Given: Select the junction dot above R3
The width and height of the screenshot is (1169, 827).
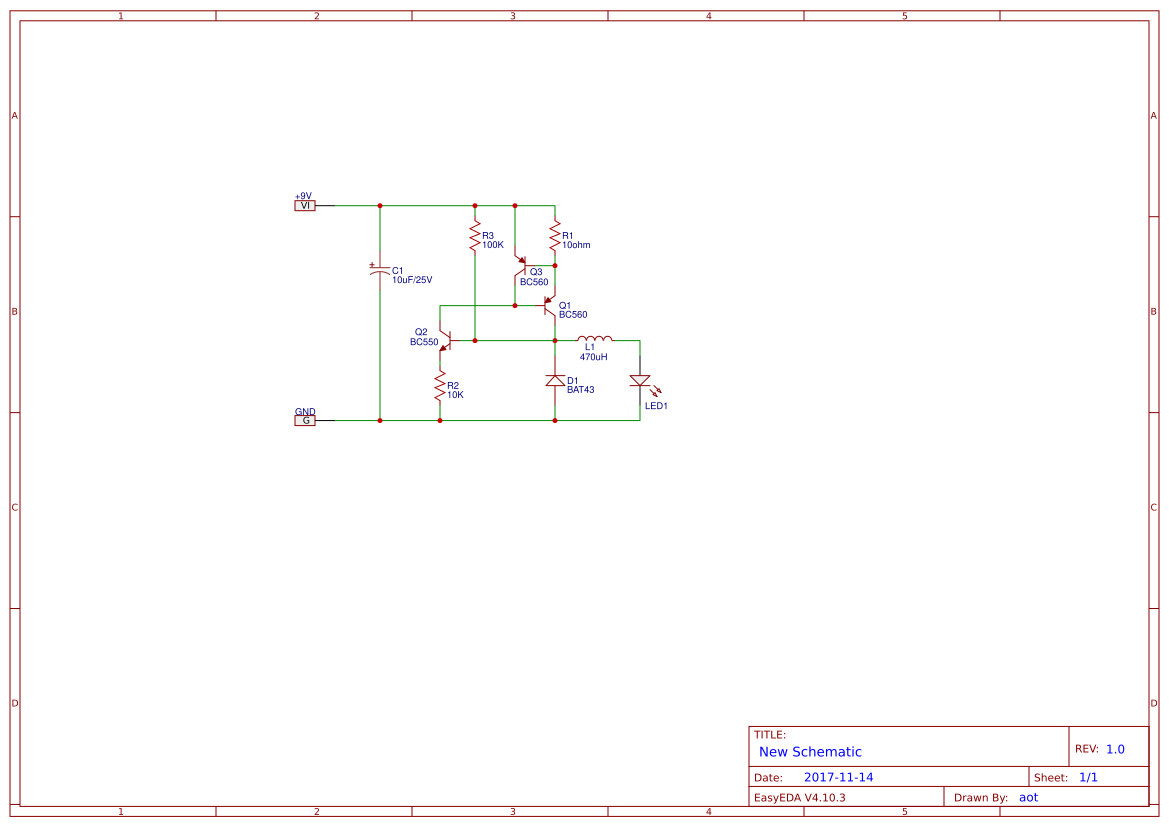Looking at the screenshot, I should [x=475, y=205].
